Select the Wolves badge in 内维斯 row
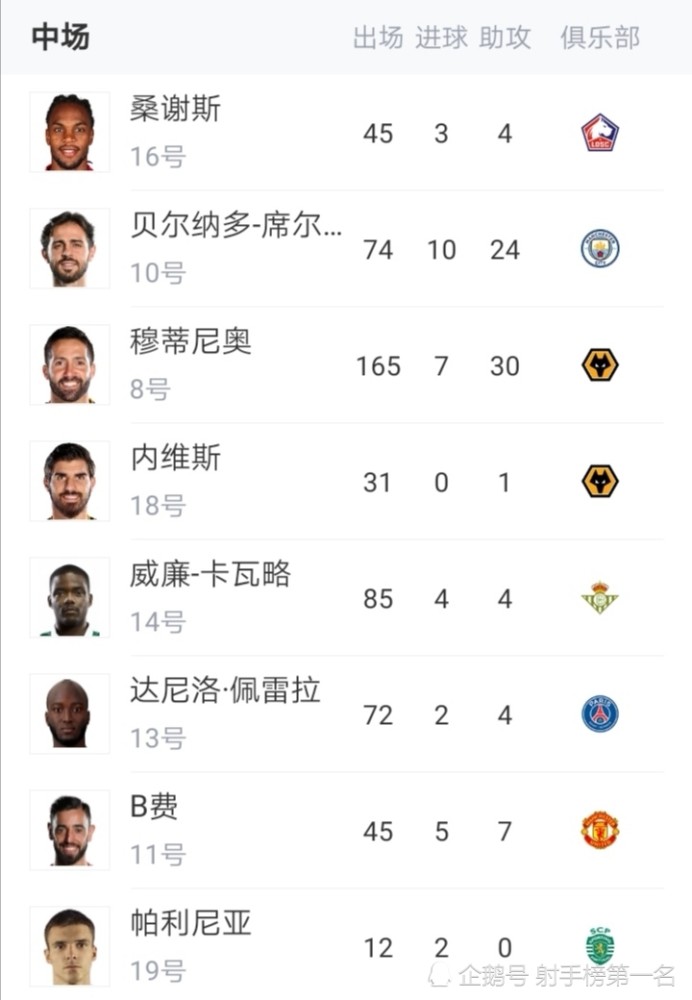Image resolution: width=692 pixels, height=1000 pixels. [x=600, y=482]
